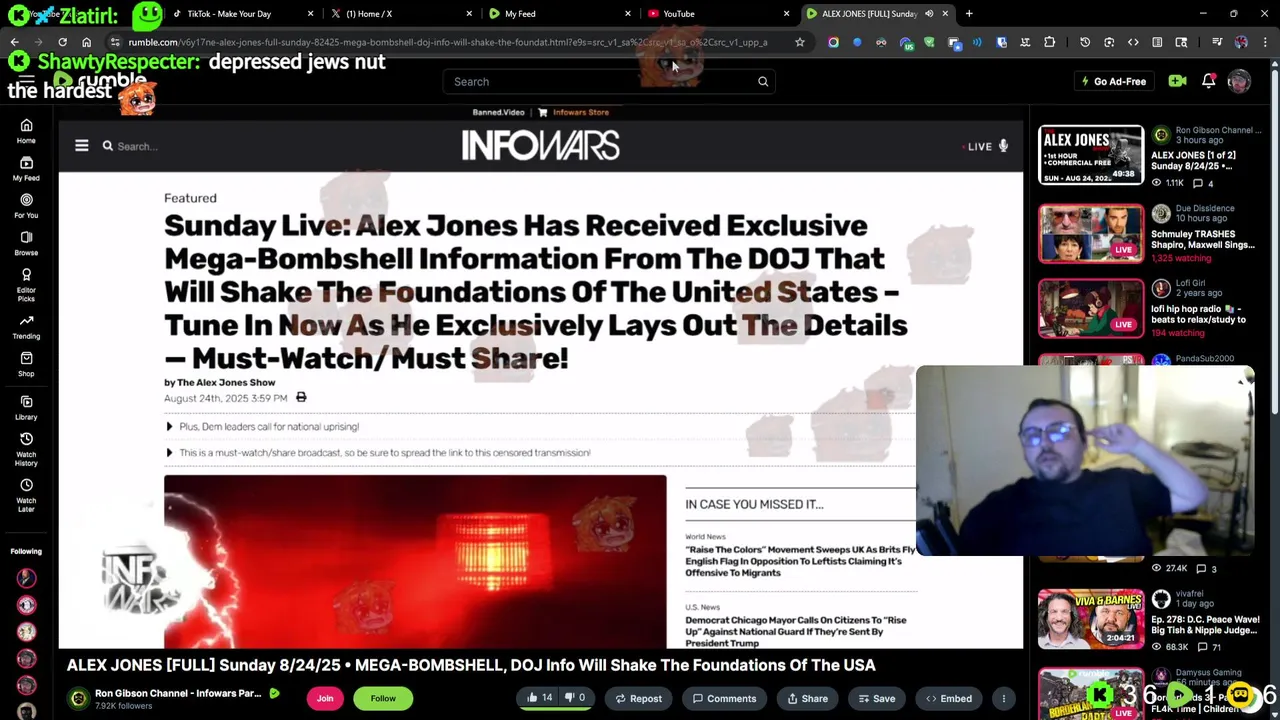This screenshot has width=1280, height=720.
Task: Open 'Raise The Colors' Movement article
Action: (800, 561)
